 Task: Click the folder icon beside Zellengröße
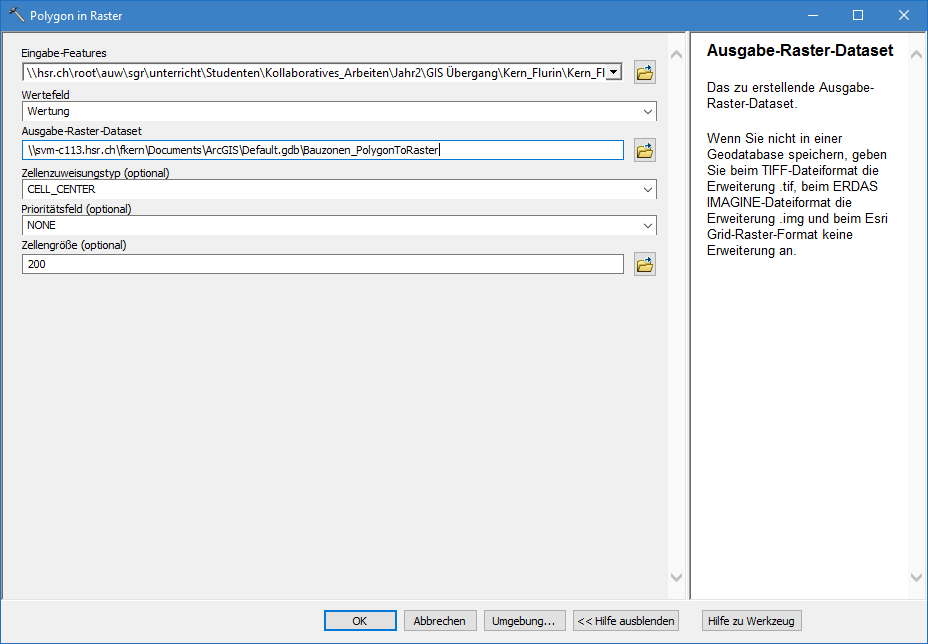pos(645,265)
